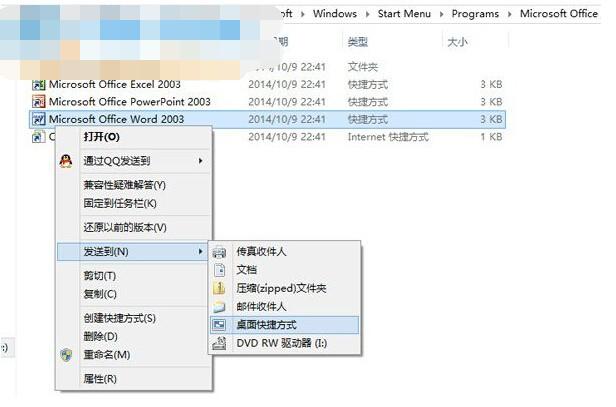
Task: Click the Programs breadcrumb segment
Action: point(475,14)
